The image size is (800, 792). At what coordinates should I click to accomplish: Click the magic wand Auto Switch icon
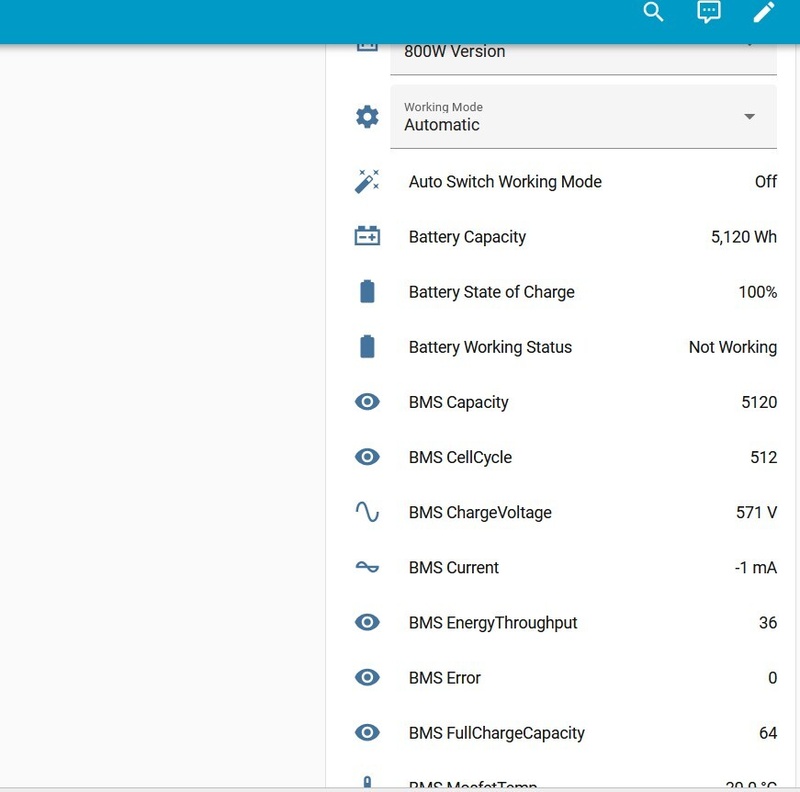[367, 181]
